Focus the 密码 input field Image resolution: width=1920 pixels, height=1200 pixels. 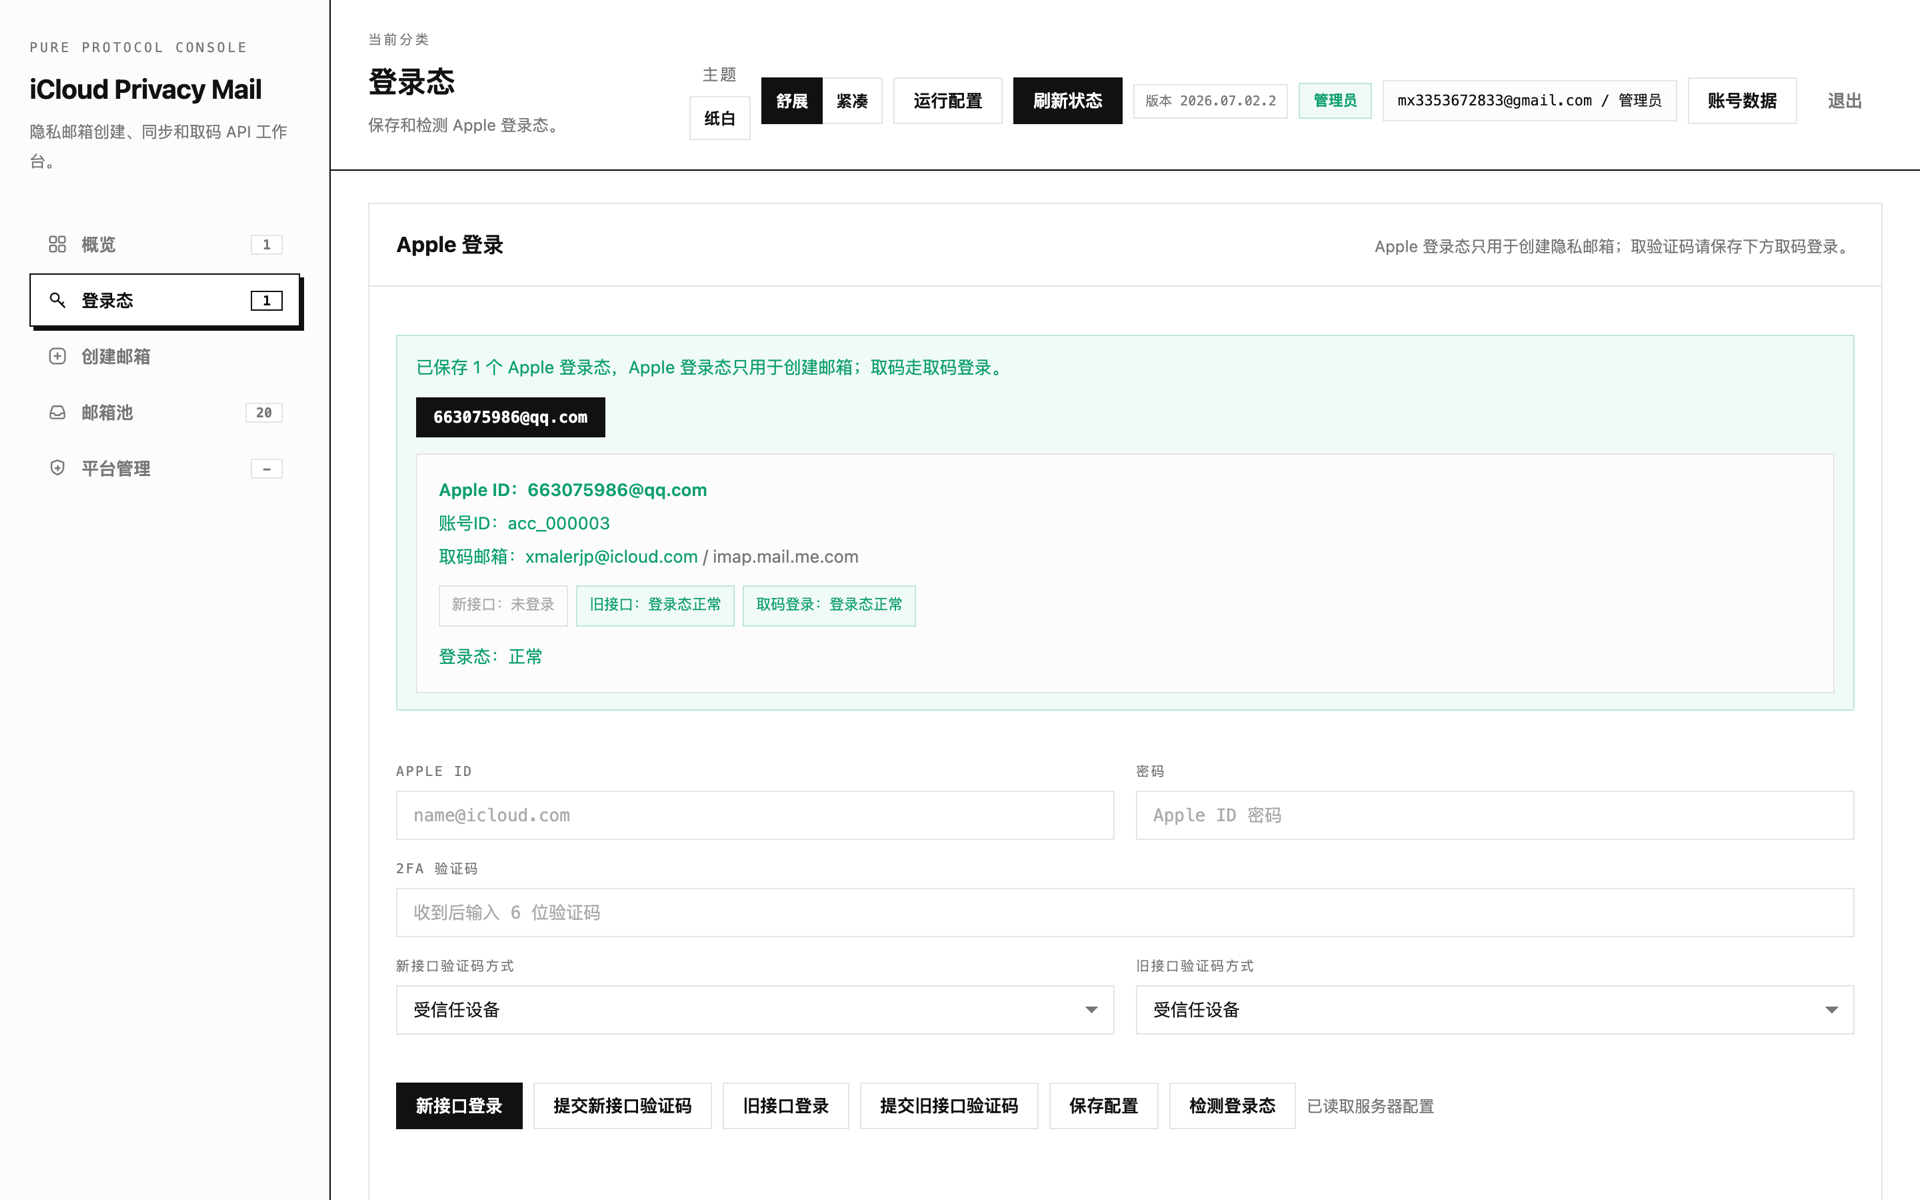click(1495, 815)
